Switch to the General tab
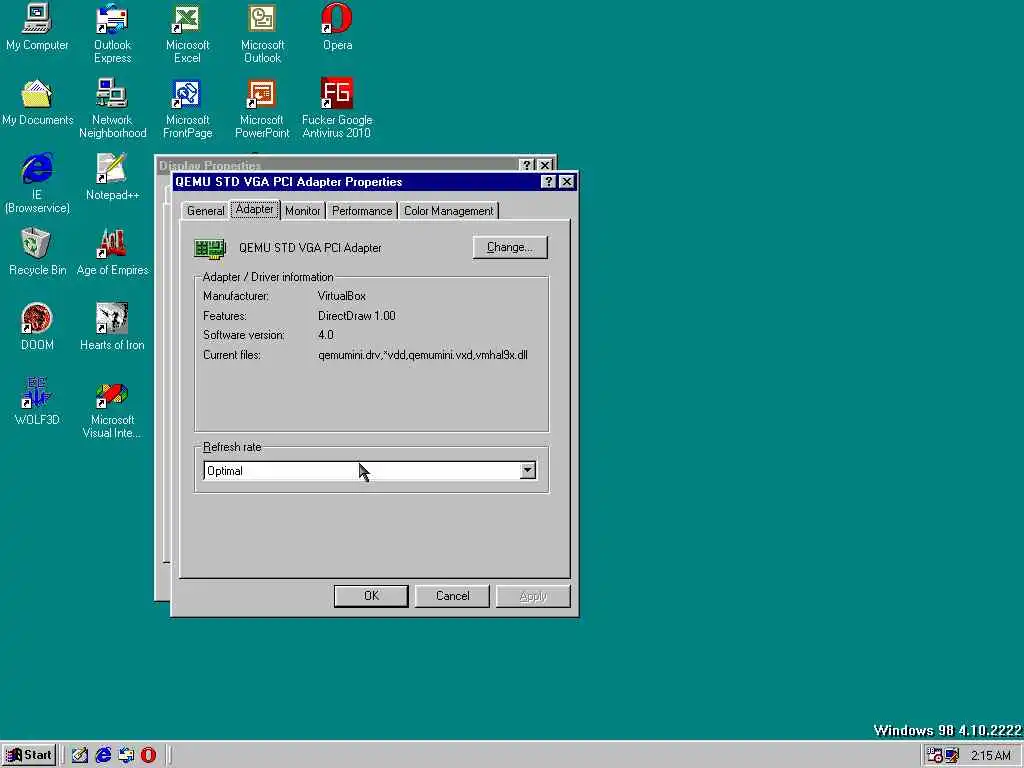The height and width of the screenshot is (768, 1024). (x=205, y=211)
